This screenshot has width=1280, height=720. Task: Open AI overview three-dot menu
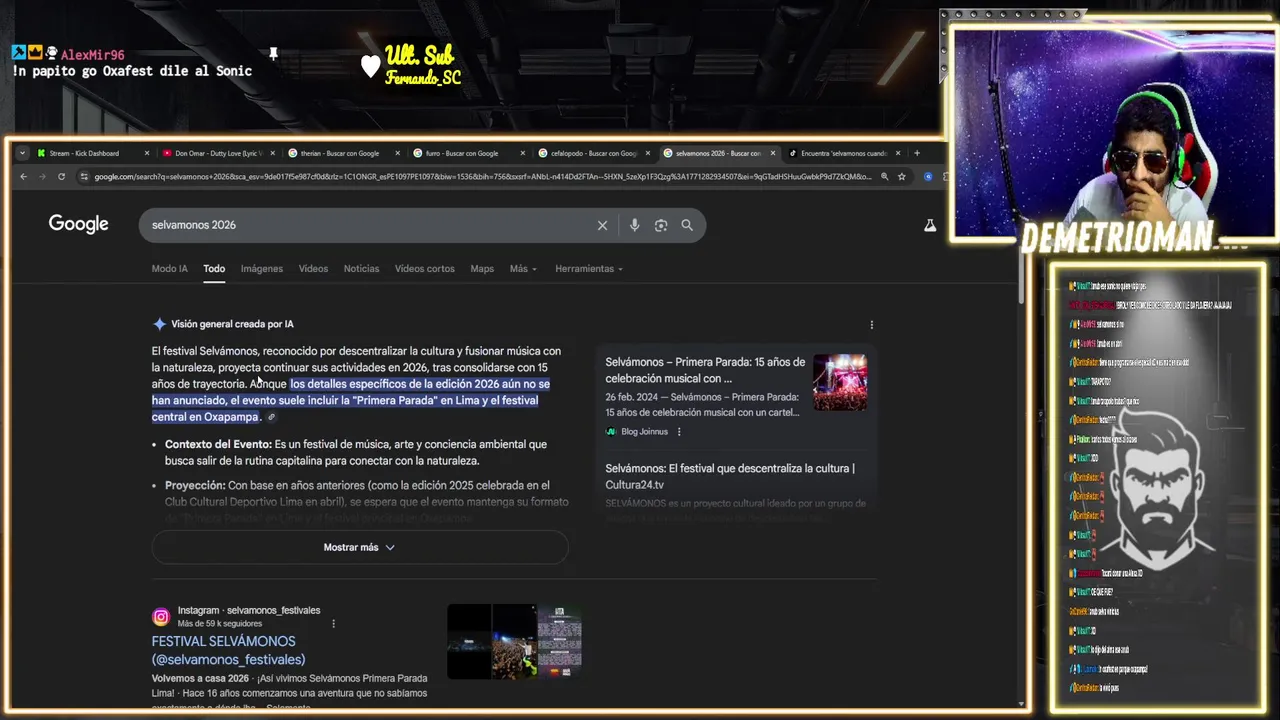[871, 325]
